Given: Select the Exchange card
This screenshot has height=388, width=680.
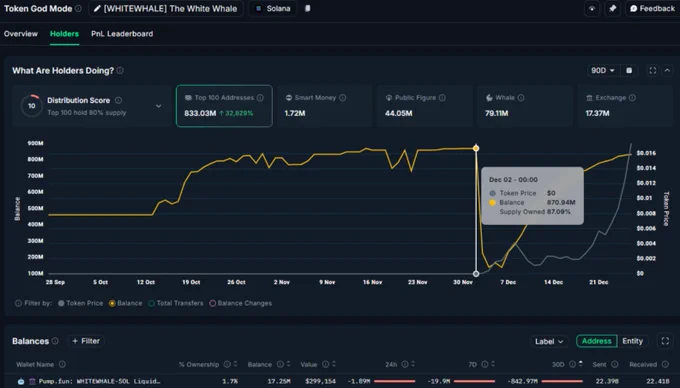Looking at the screenshot, I should (x=625, y=106).
